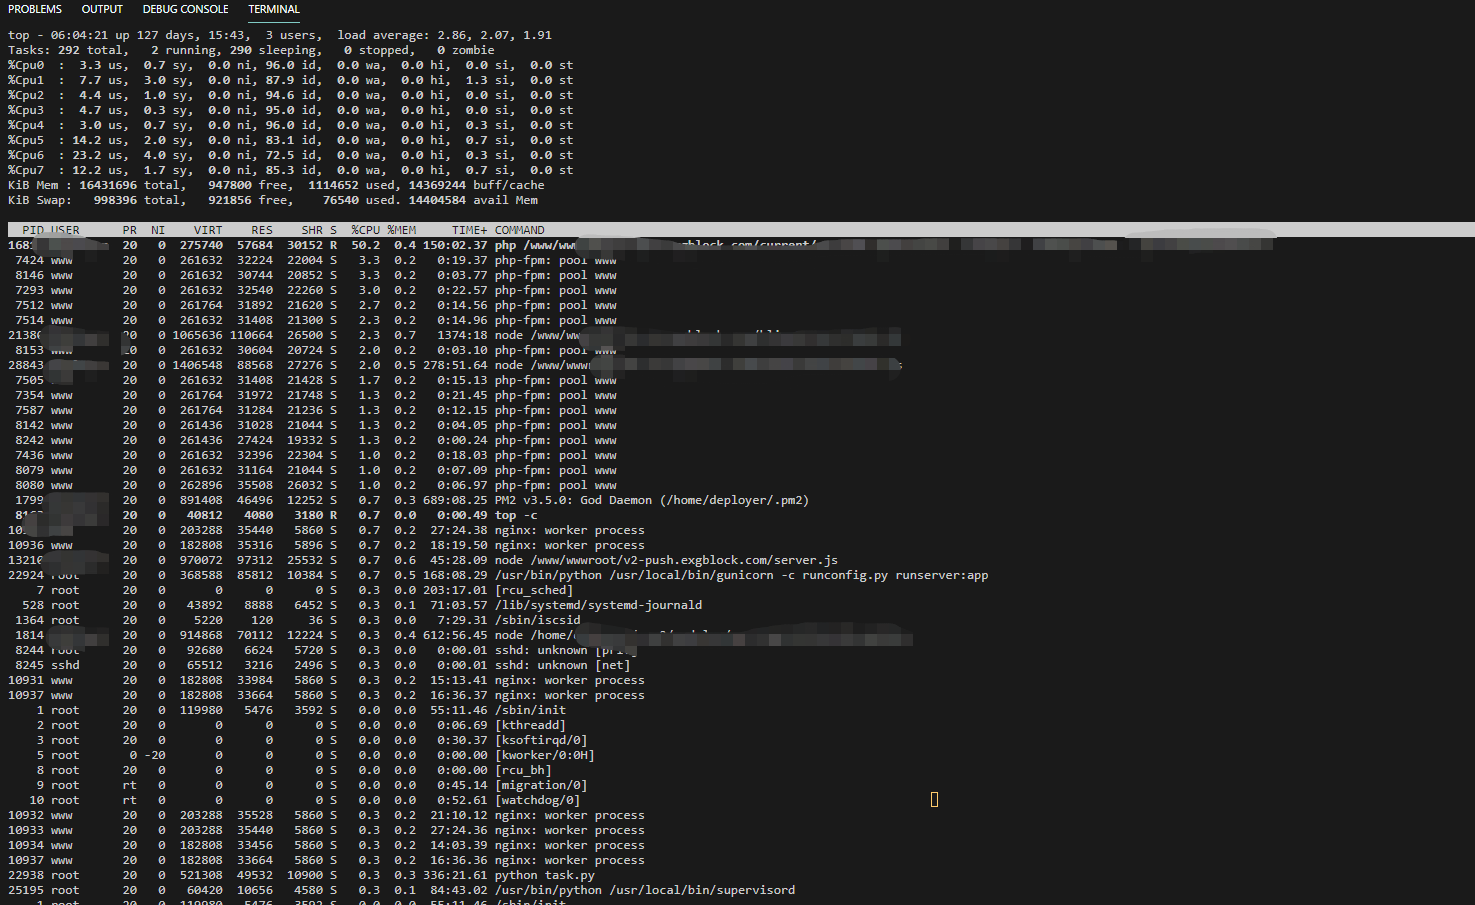Click the terminal cursor block
1475x905 pixels.
point(934,799)
